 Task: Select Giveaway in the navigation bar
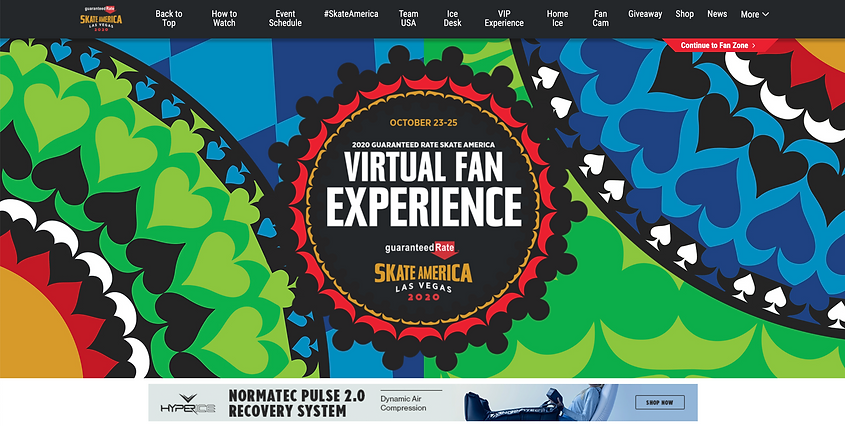pos(645,14)
